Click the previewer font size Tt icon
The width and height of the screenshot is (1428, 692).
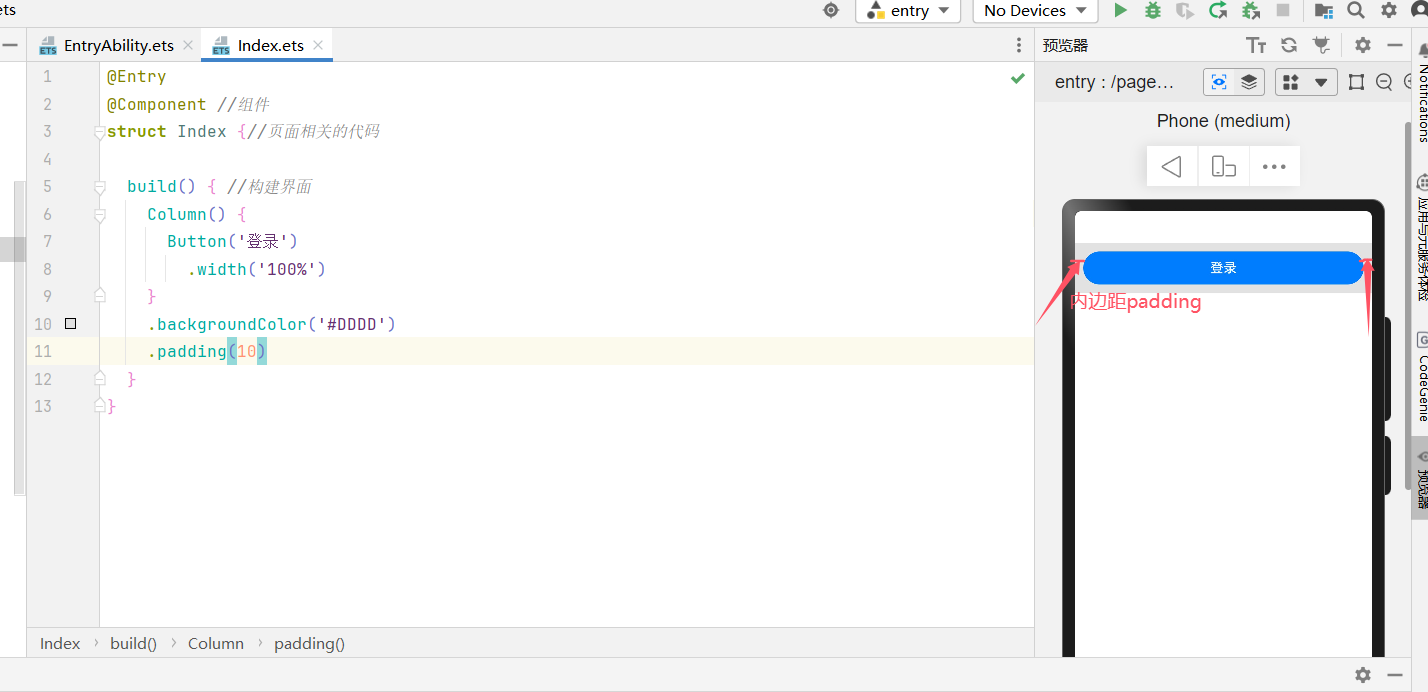(x=1257, y=45)
